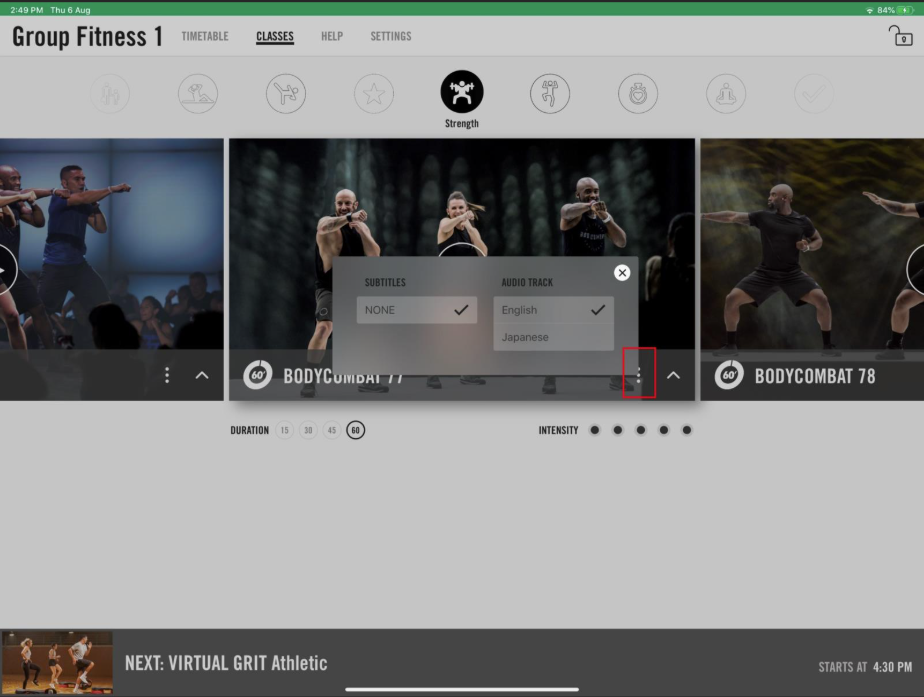Pick the seated meditation pose category icon
924x697 pixels.
[726, 94]
